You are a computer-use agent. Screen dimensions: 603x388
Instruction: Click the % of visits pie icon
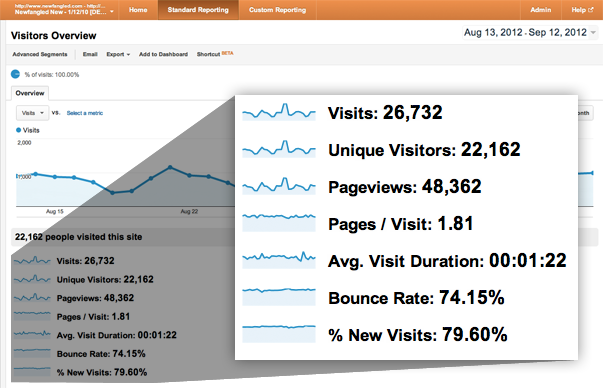[x=15, y=74]
